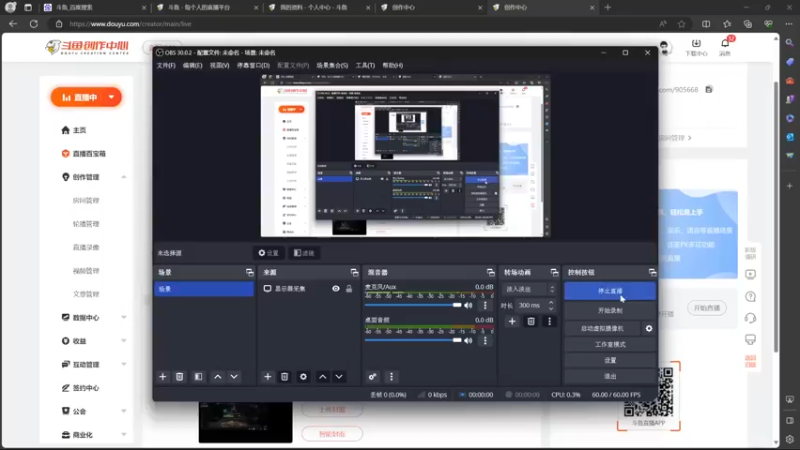Screen dimensions: 800x450
Task: Expand 公会 sidebar section
Action: coord(124,411)
